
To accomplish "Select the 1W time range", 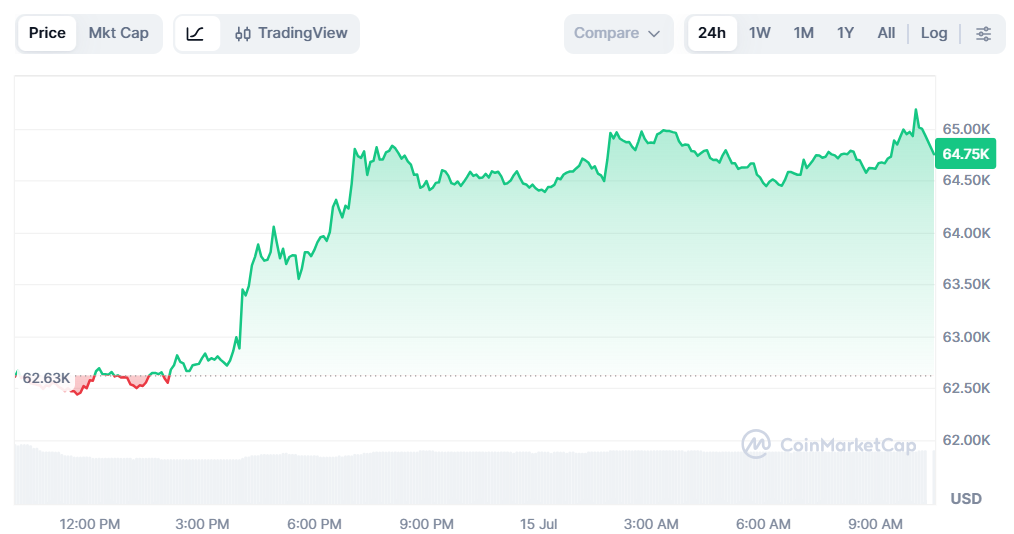I will [x=760, y=33].
